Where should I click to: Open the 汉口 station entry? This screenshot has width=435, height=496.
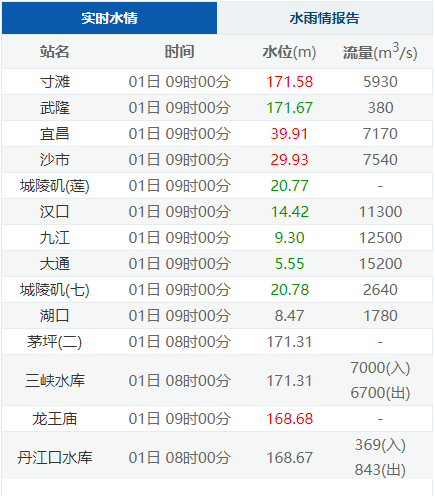pos(55,212)
